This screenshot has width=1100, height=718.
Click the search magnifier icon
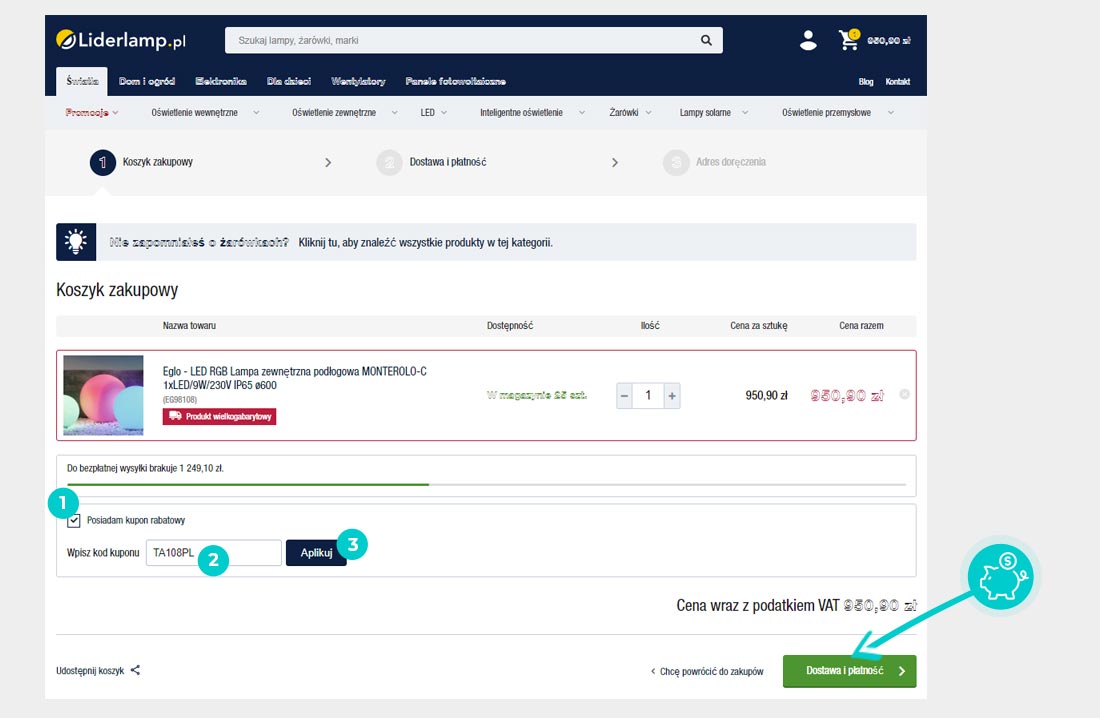706,41
